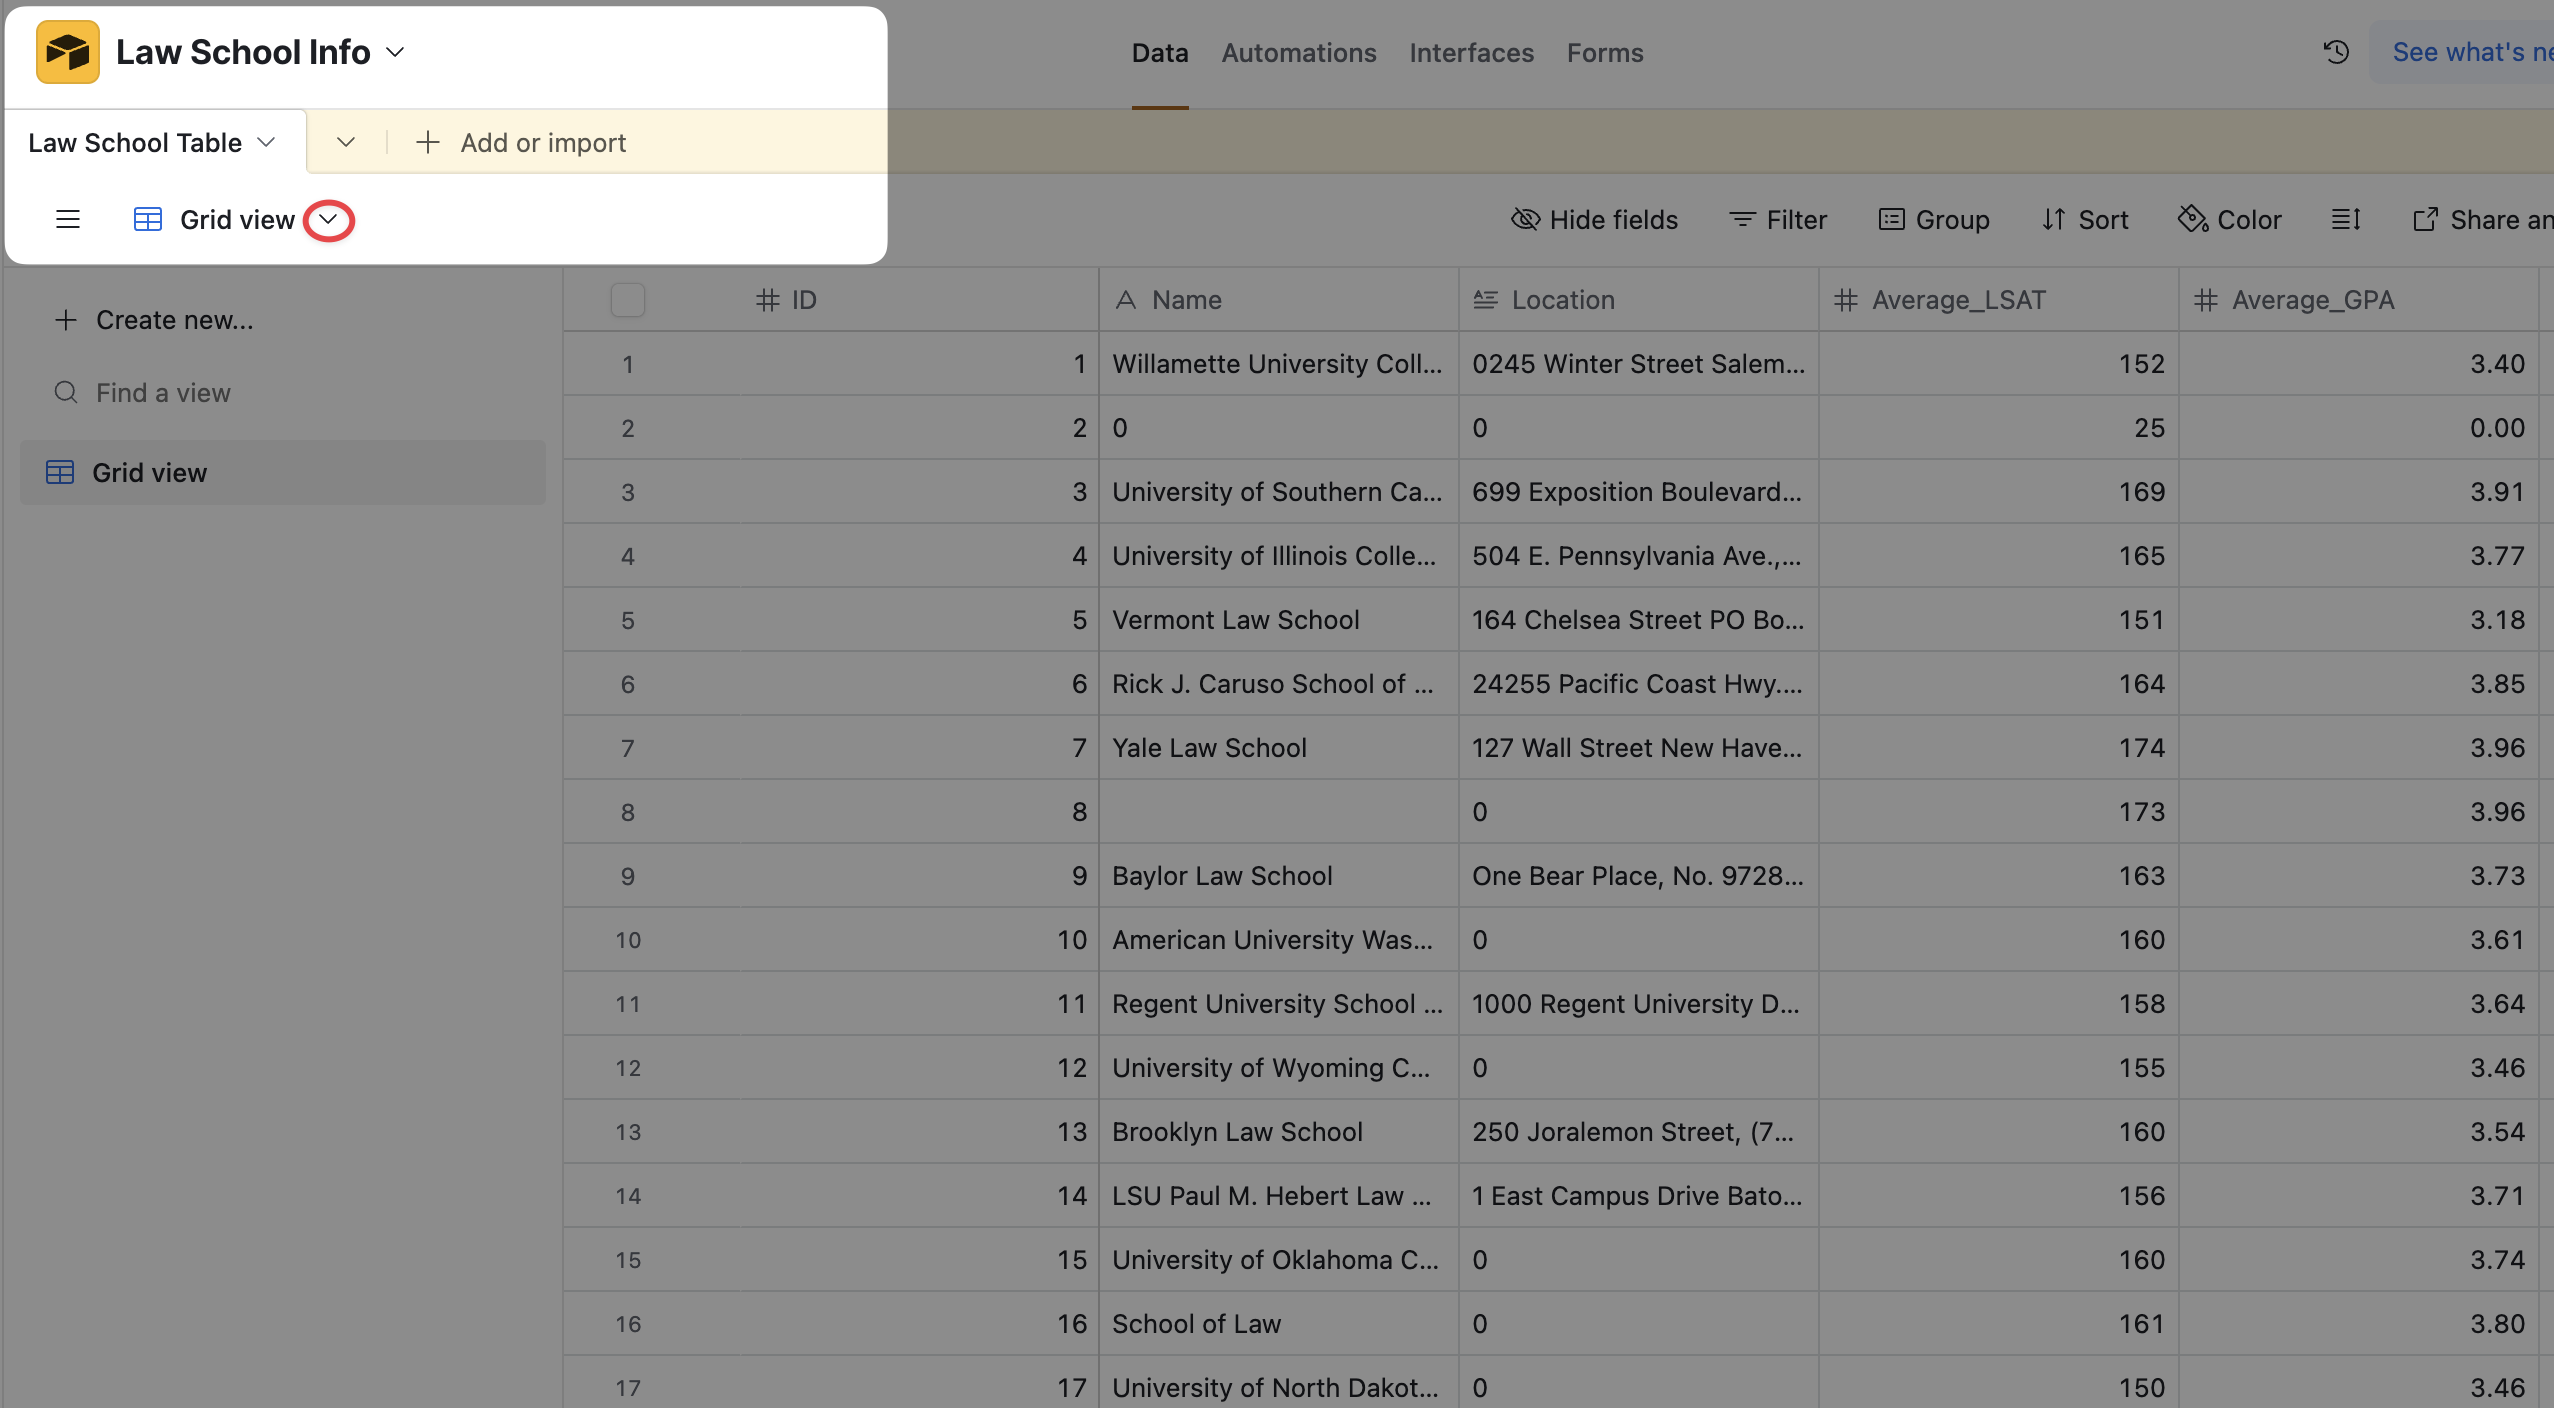The image size is (2554, 1408).
Task: Click the University of Wyoming C... cell
Action: (1279, 1067)
